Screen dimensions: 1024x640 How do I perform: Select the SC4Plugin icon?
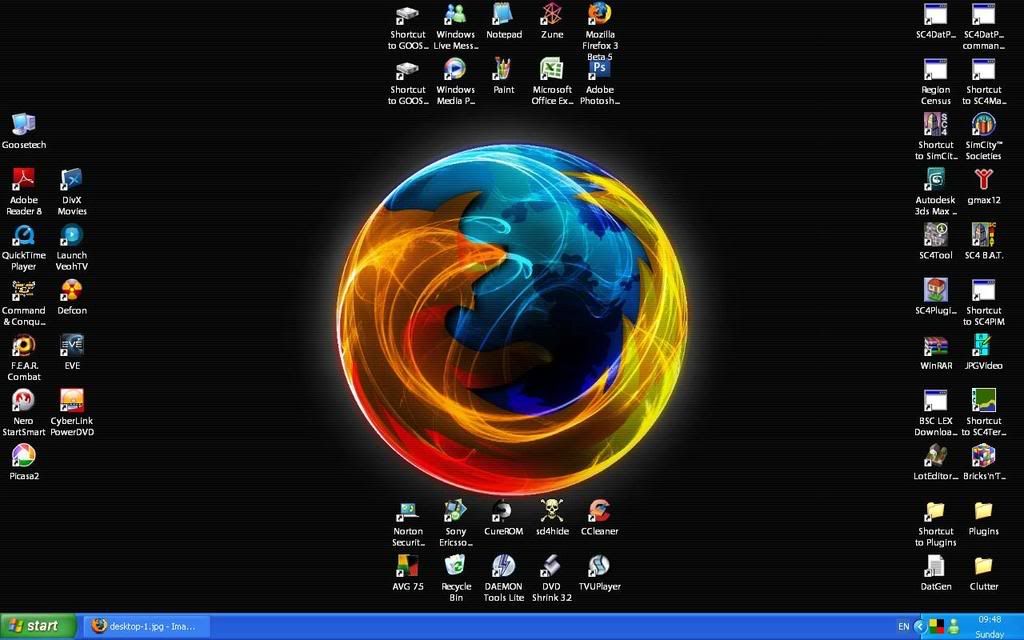[935, 290]
